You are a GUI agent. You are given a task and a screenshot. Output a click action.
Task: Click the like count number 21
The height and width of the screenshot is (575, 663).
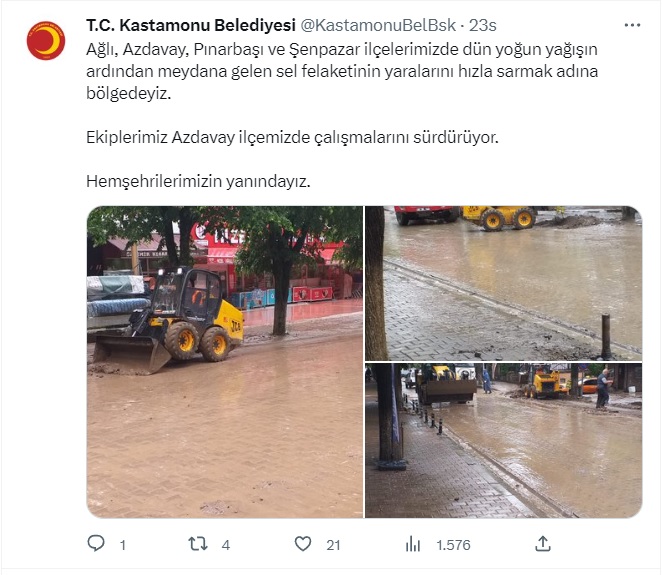tap(333, 545)
